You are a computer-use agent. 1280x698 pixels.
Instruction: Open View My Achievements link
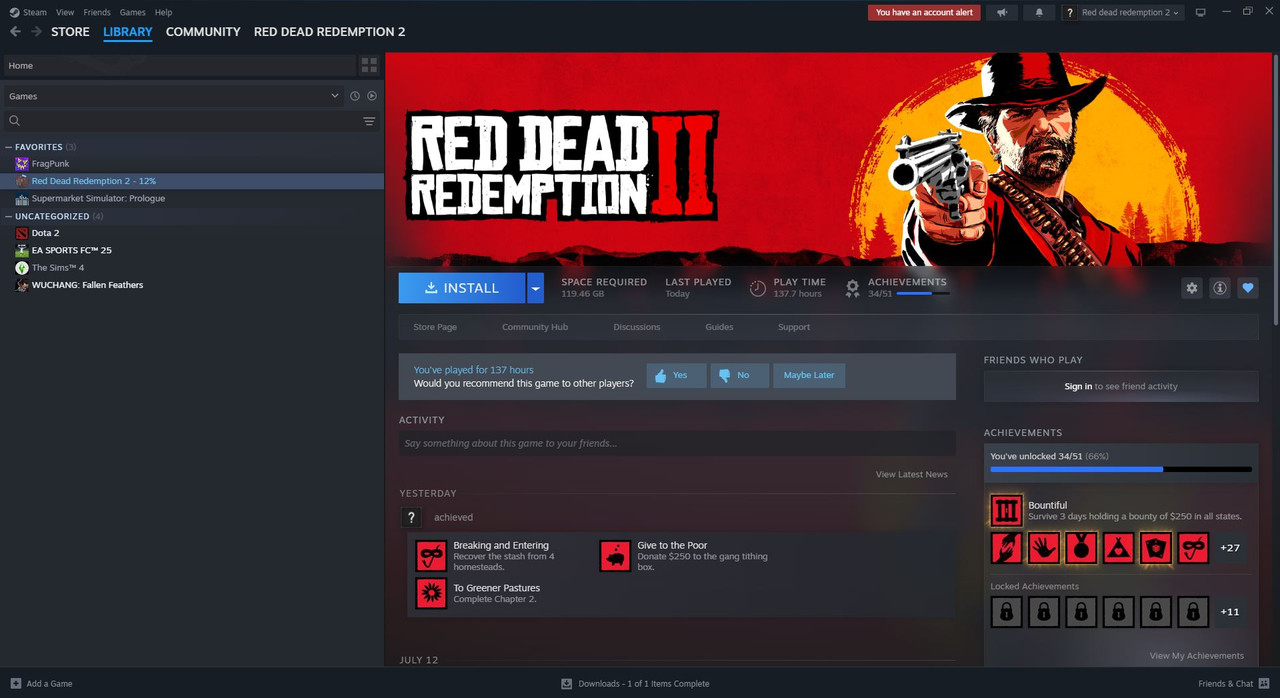[1197, 656]
